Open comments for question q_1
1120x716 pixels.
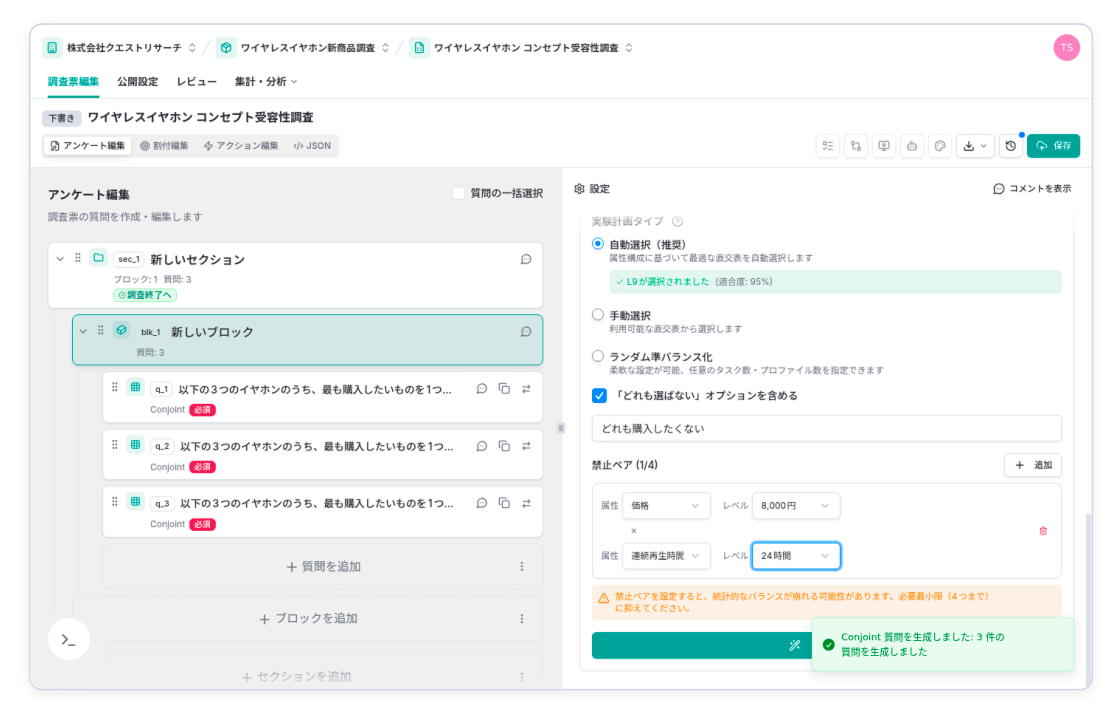[x=482, y=389]
